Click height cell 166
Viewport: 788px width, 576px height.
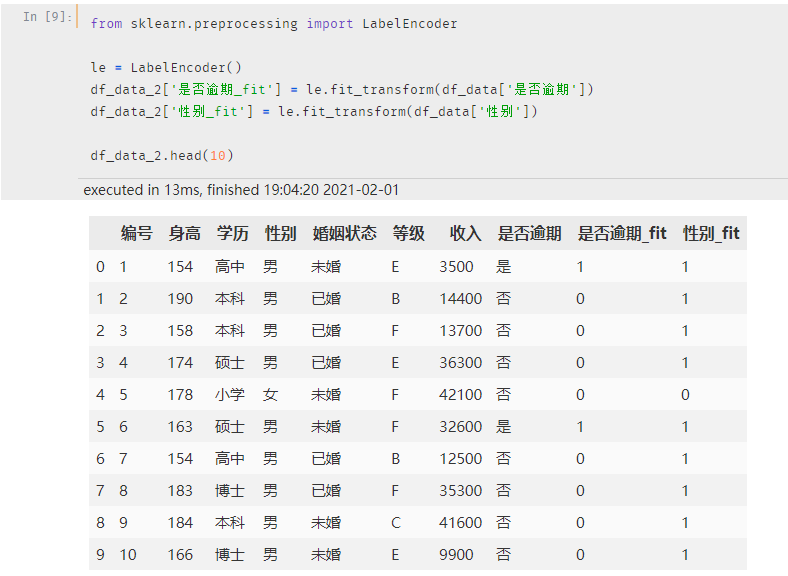(180, 554)
